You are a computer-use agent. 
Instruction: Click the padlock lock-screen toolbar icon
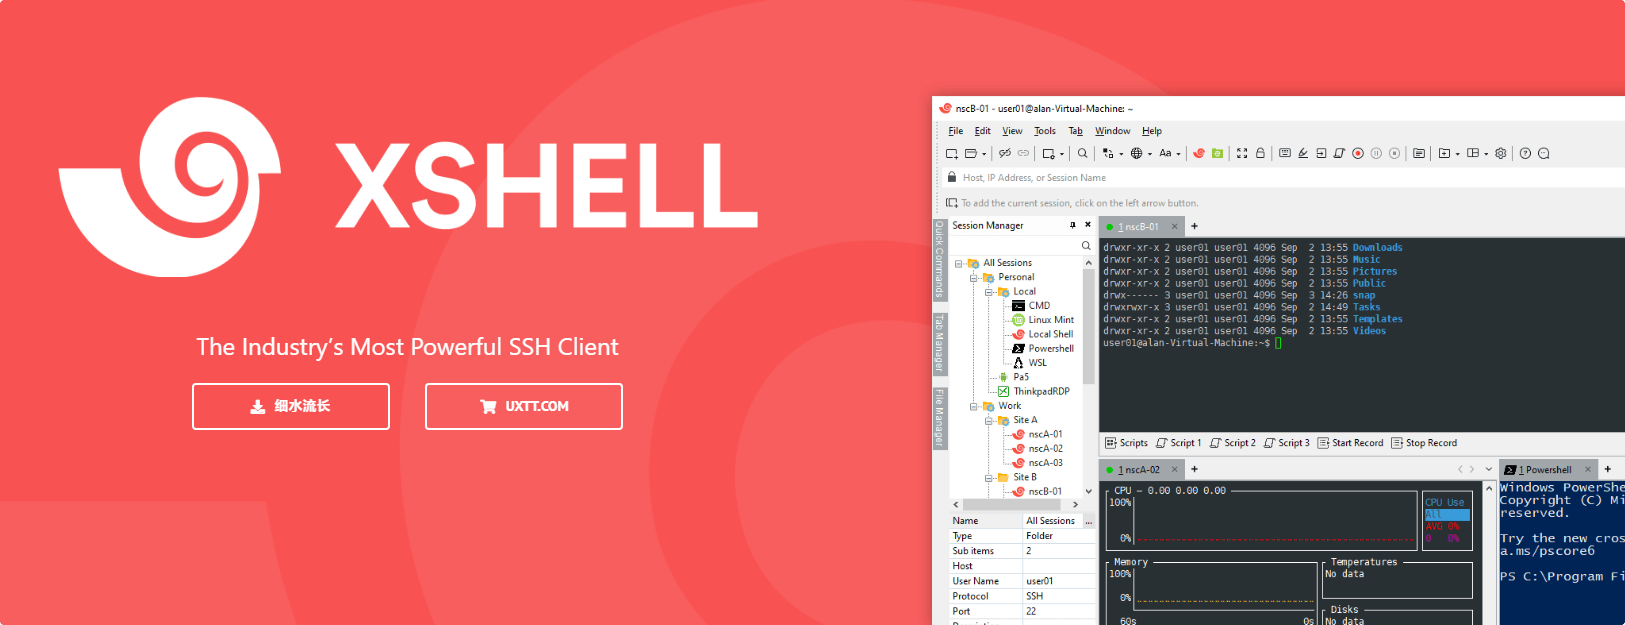click(x=1260, y=154)
